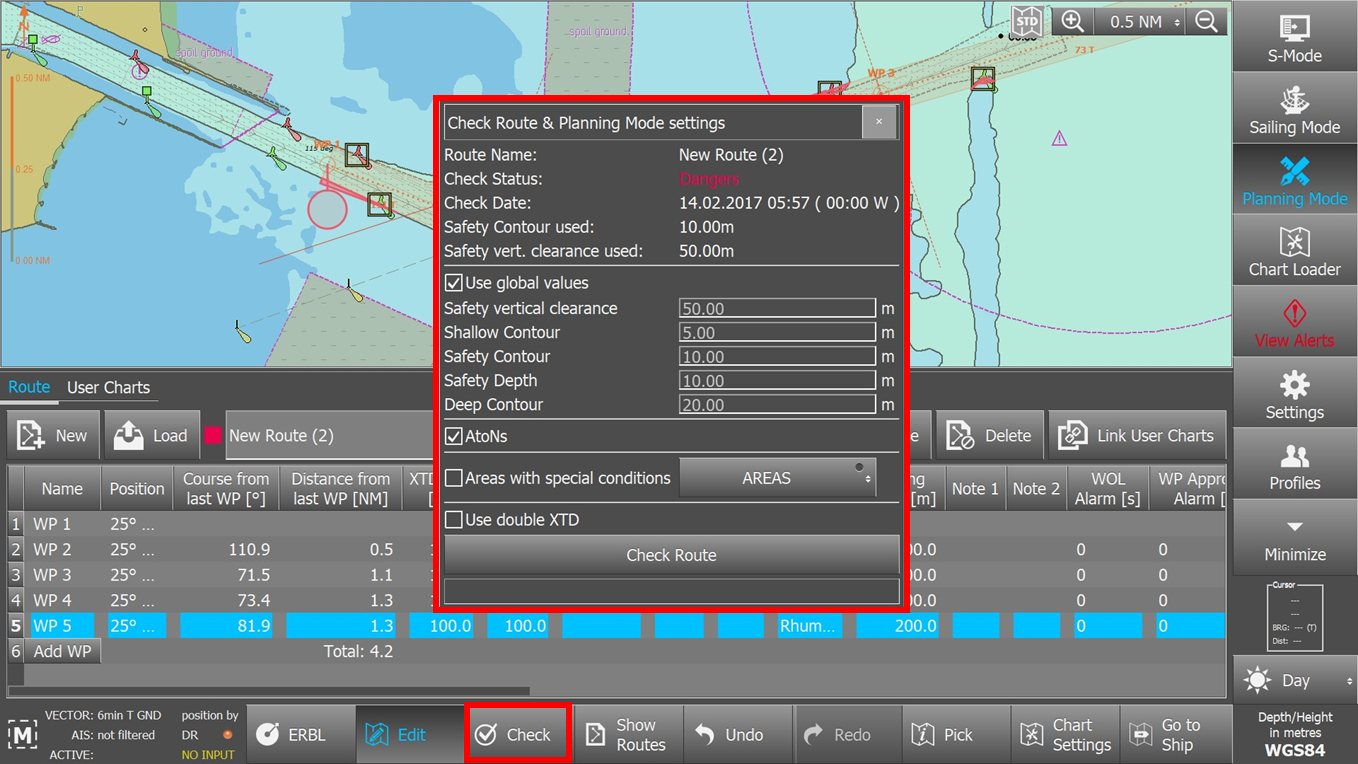
Task: Undo the last route edit
Action: tap(738, 733)
